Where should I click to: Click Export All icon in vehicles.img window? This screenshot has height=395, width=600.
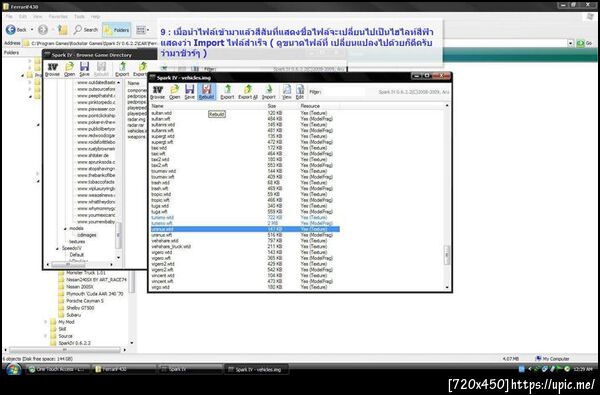coord(248,92)
